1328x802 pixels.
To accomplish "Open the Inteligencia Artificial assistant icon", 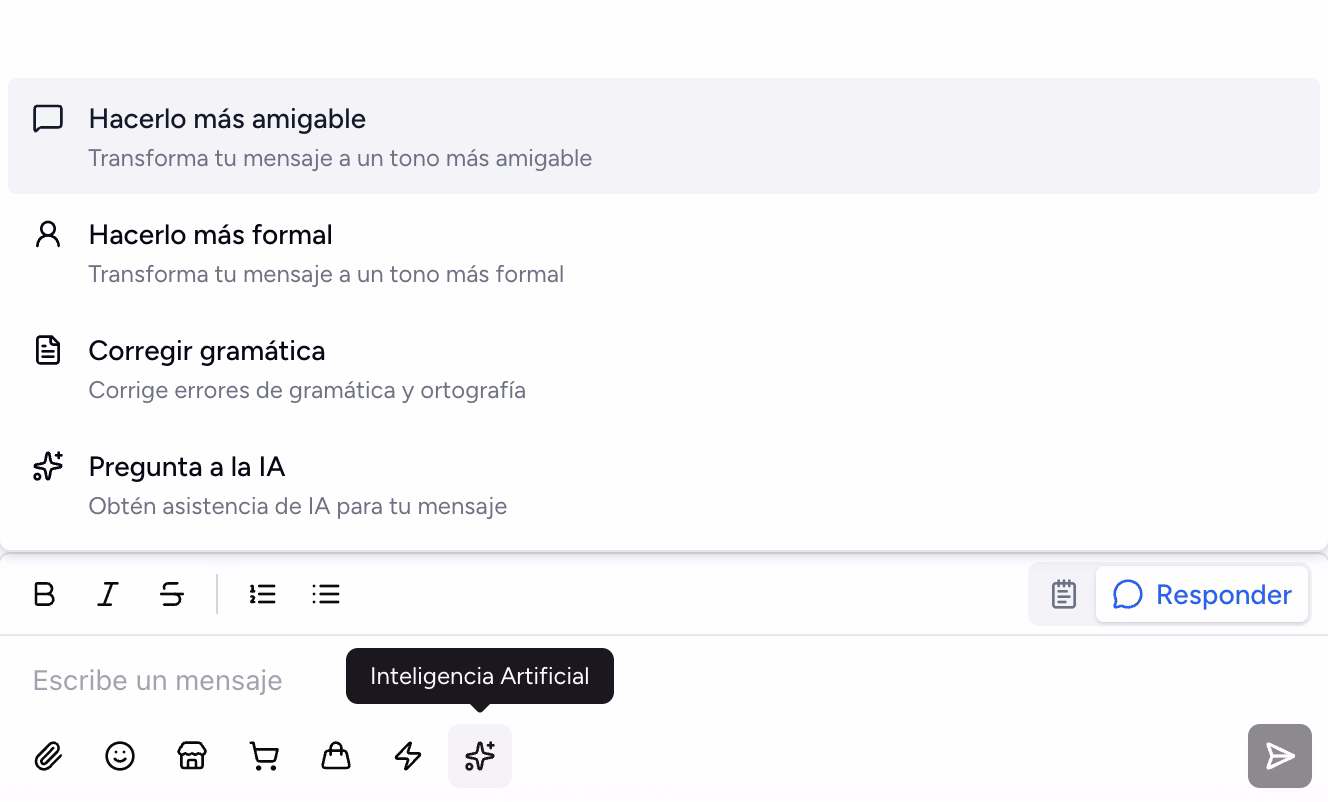I will [x=480, y=756].
